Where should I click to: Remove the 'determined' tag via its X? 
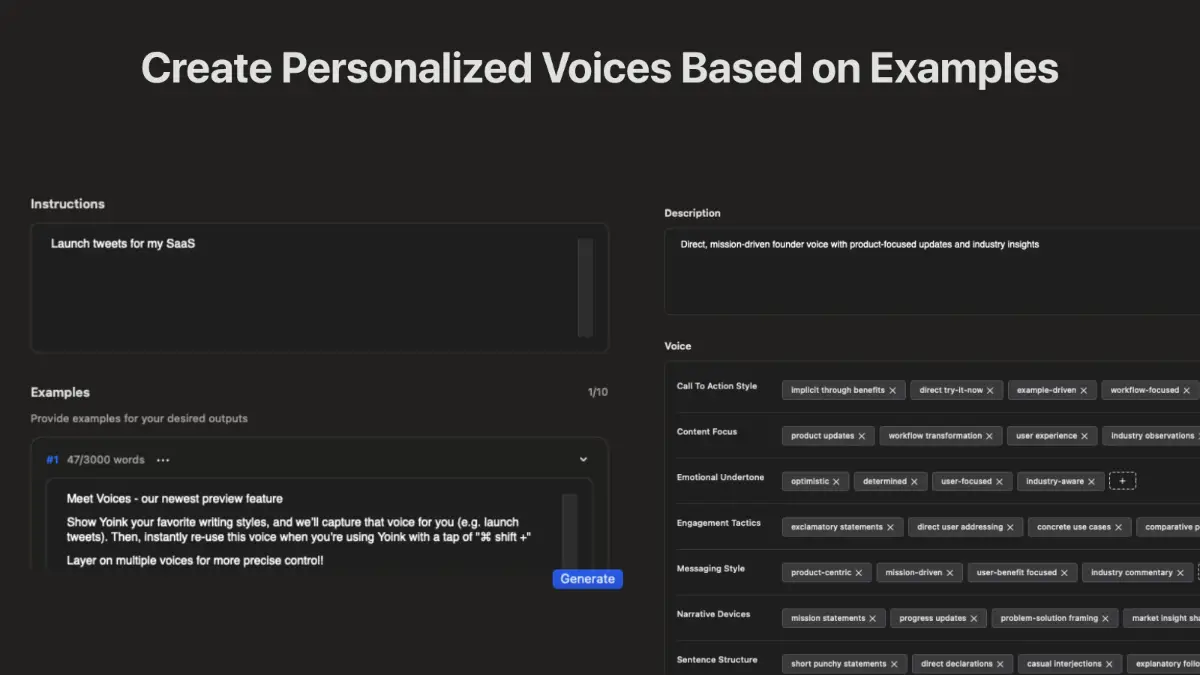pyautogui.click(x=914, y=481)
